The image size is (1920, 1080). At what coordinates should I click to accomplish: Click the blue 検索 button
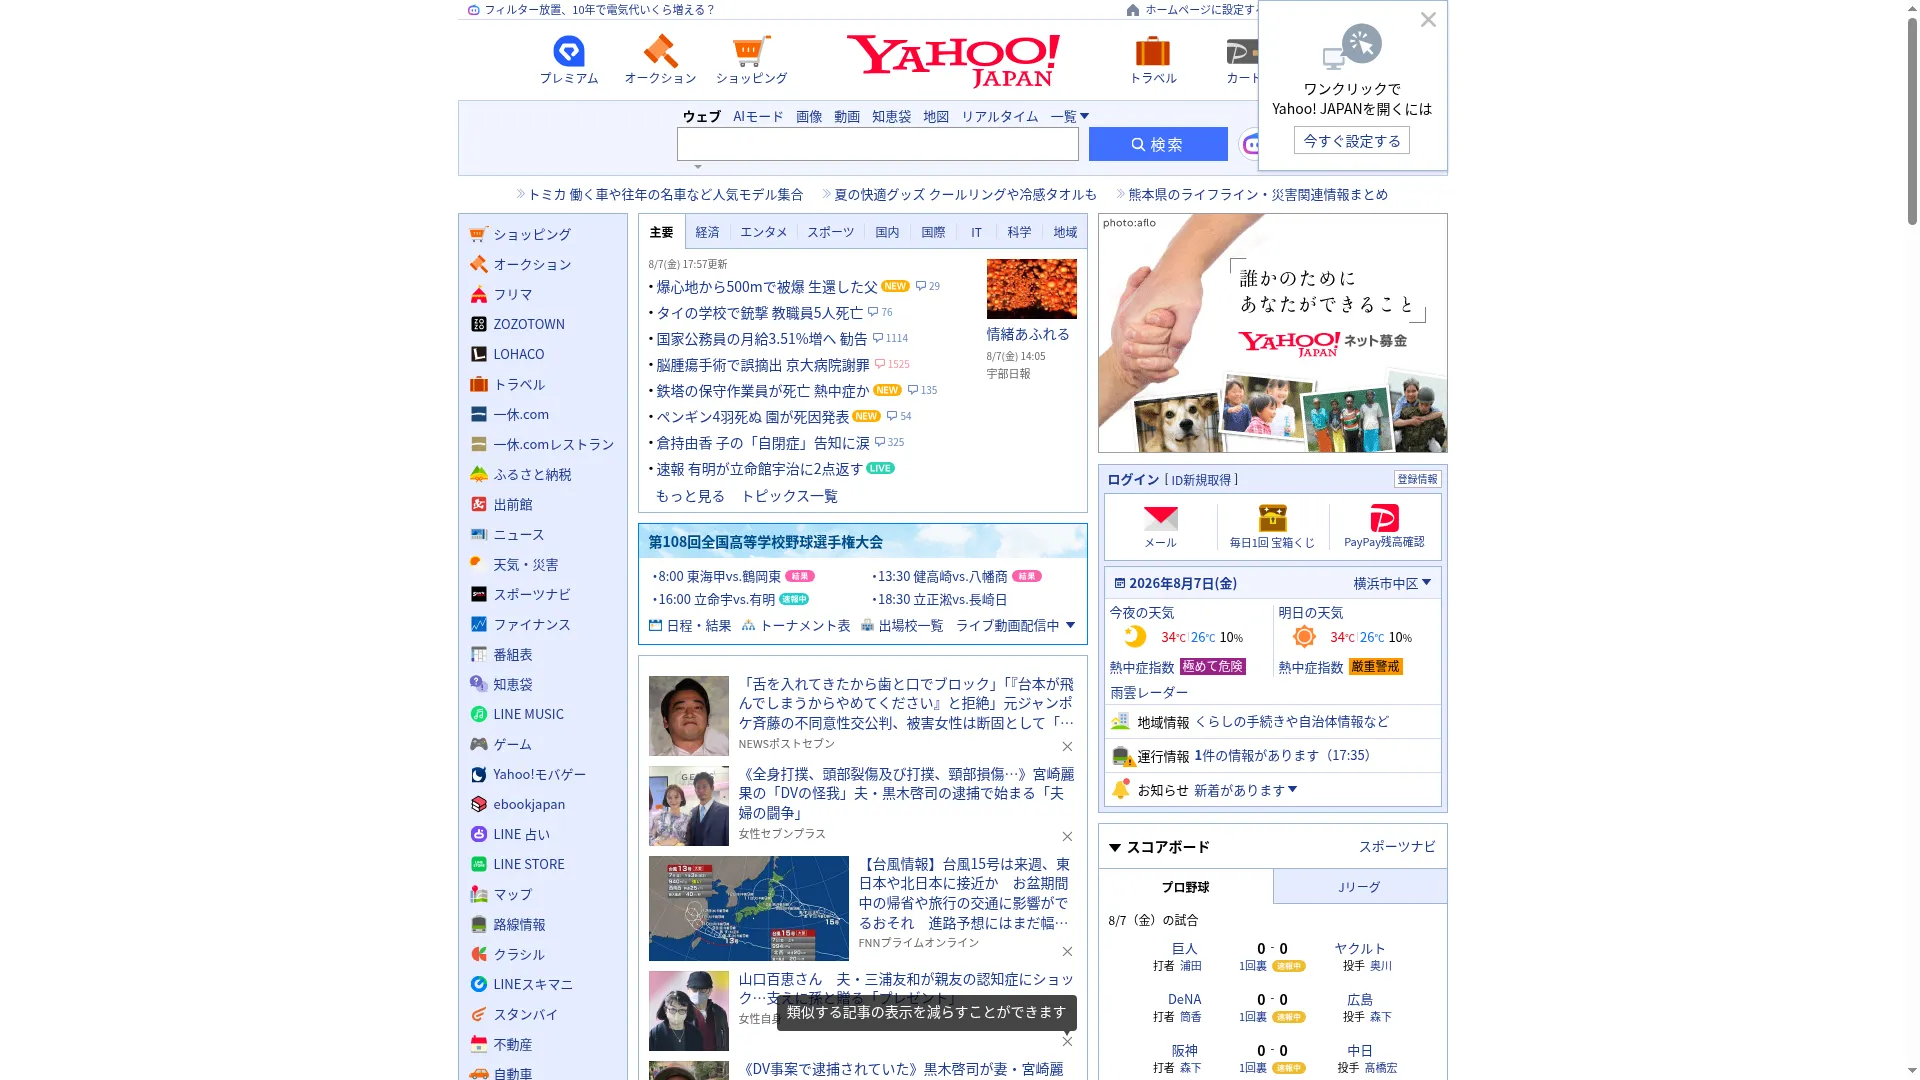point(1158,144)
